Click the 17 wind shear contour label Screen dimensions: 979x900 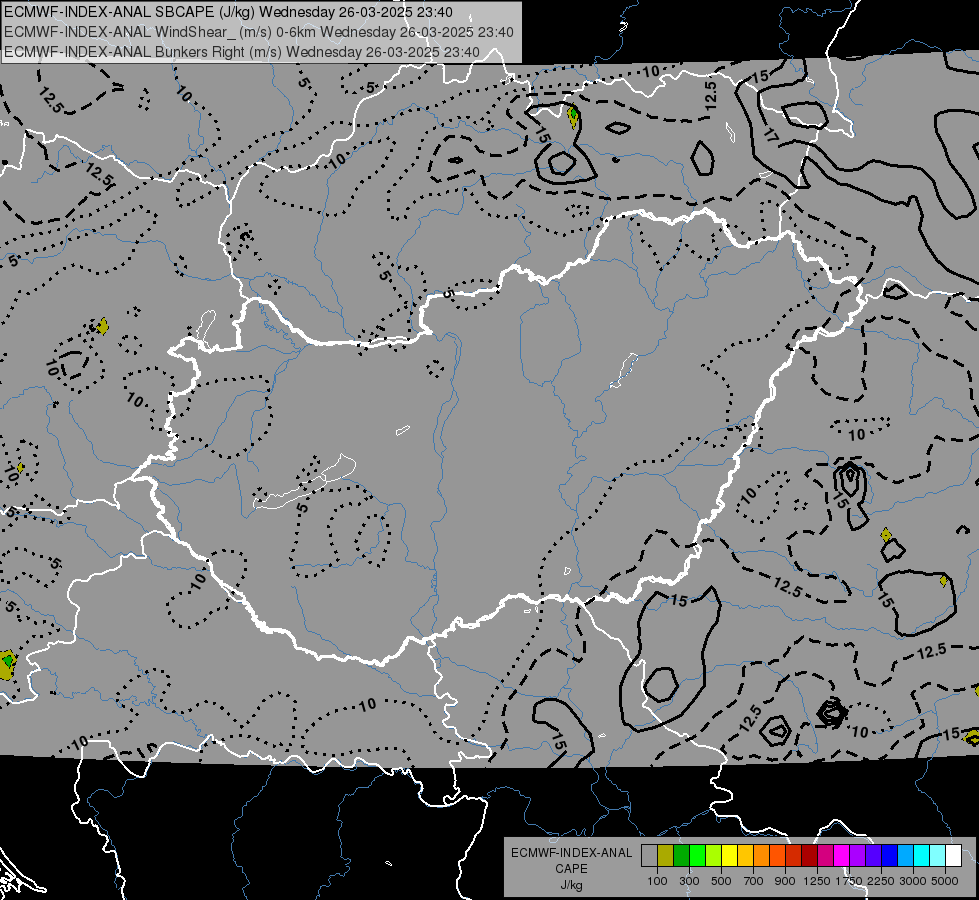pos(772,134)
